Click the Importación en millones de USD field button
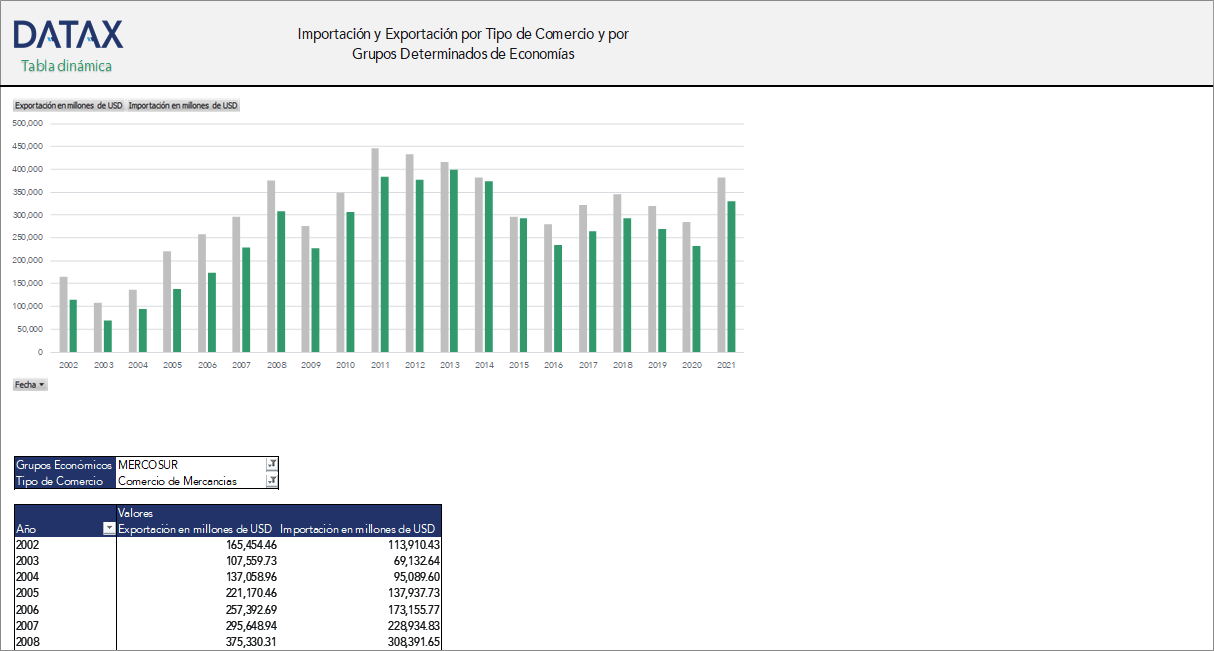1214x651 pixels. click(x=183, y=104)
